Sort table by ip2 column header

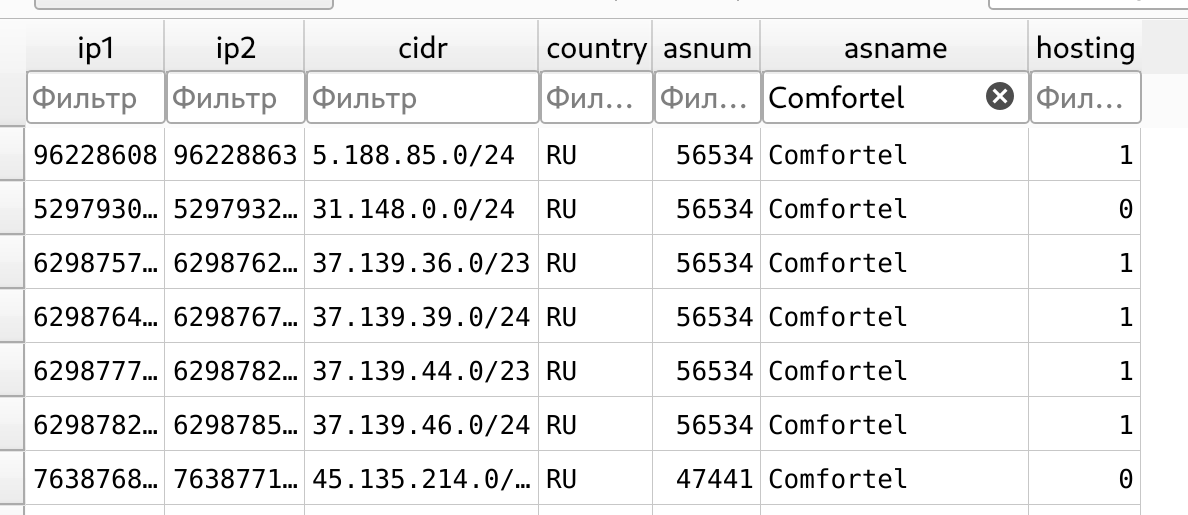coord(234,48)
